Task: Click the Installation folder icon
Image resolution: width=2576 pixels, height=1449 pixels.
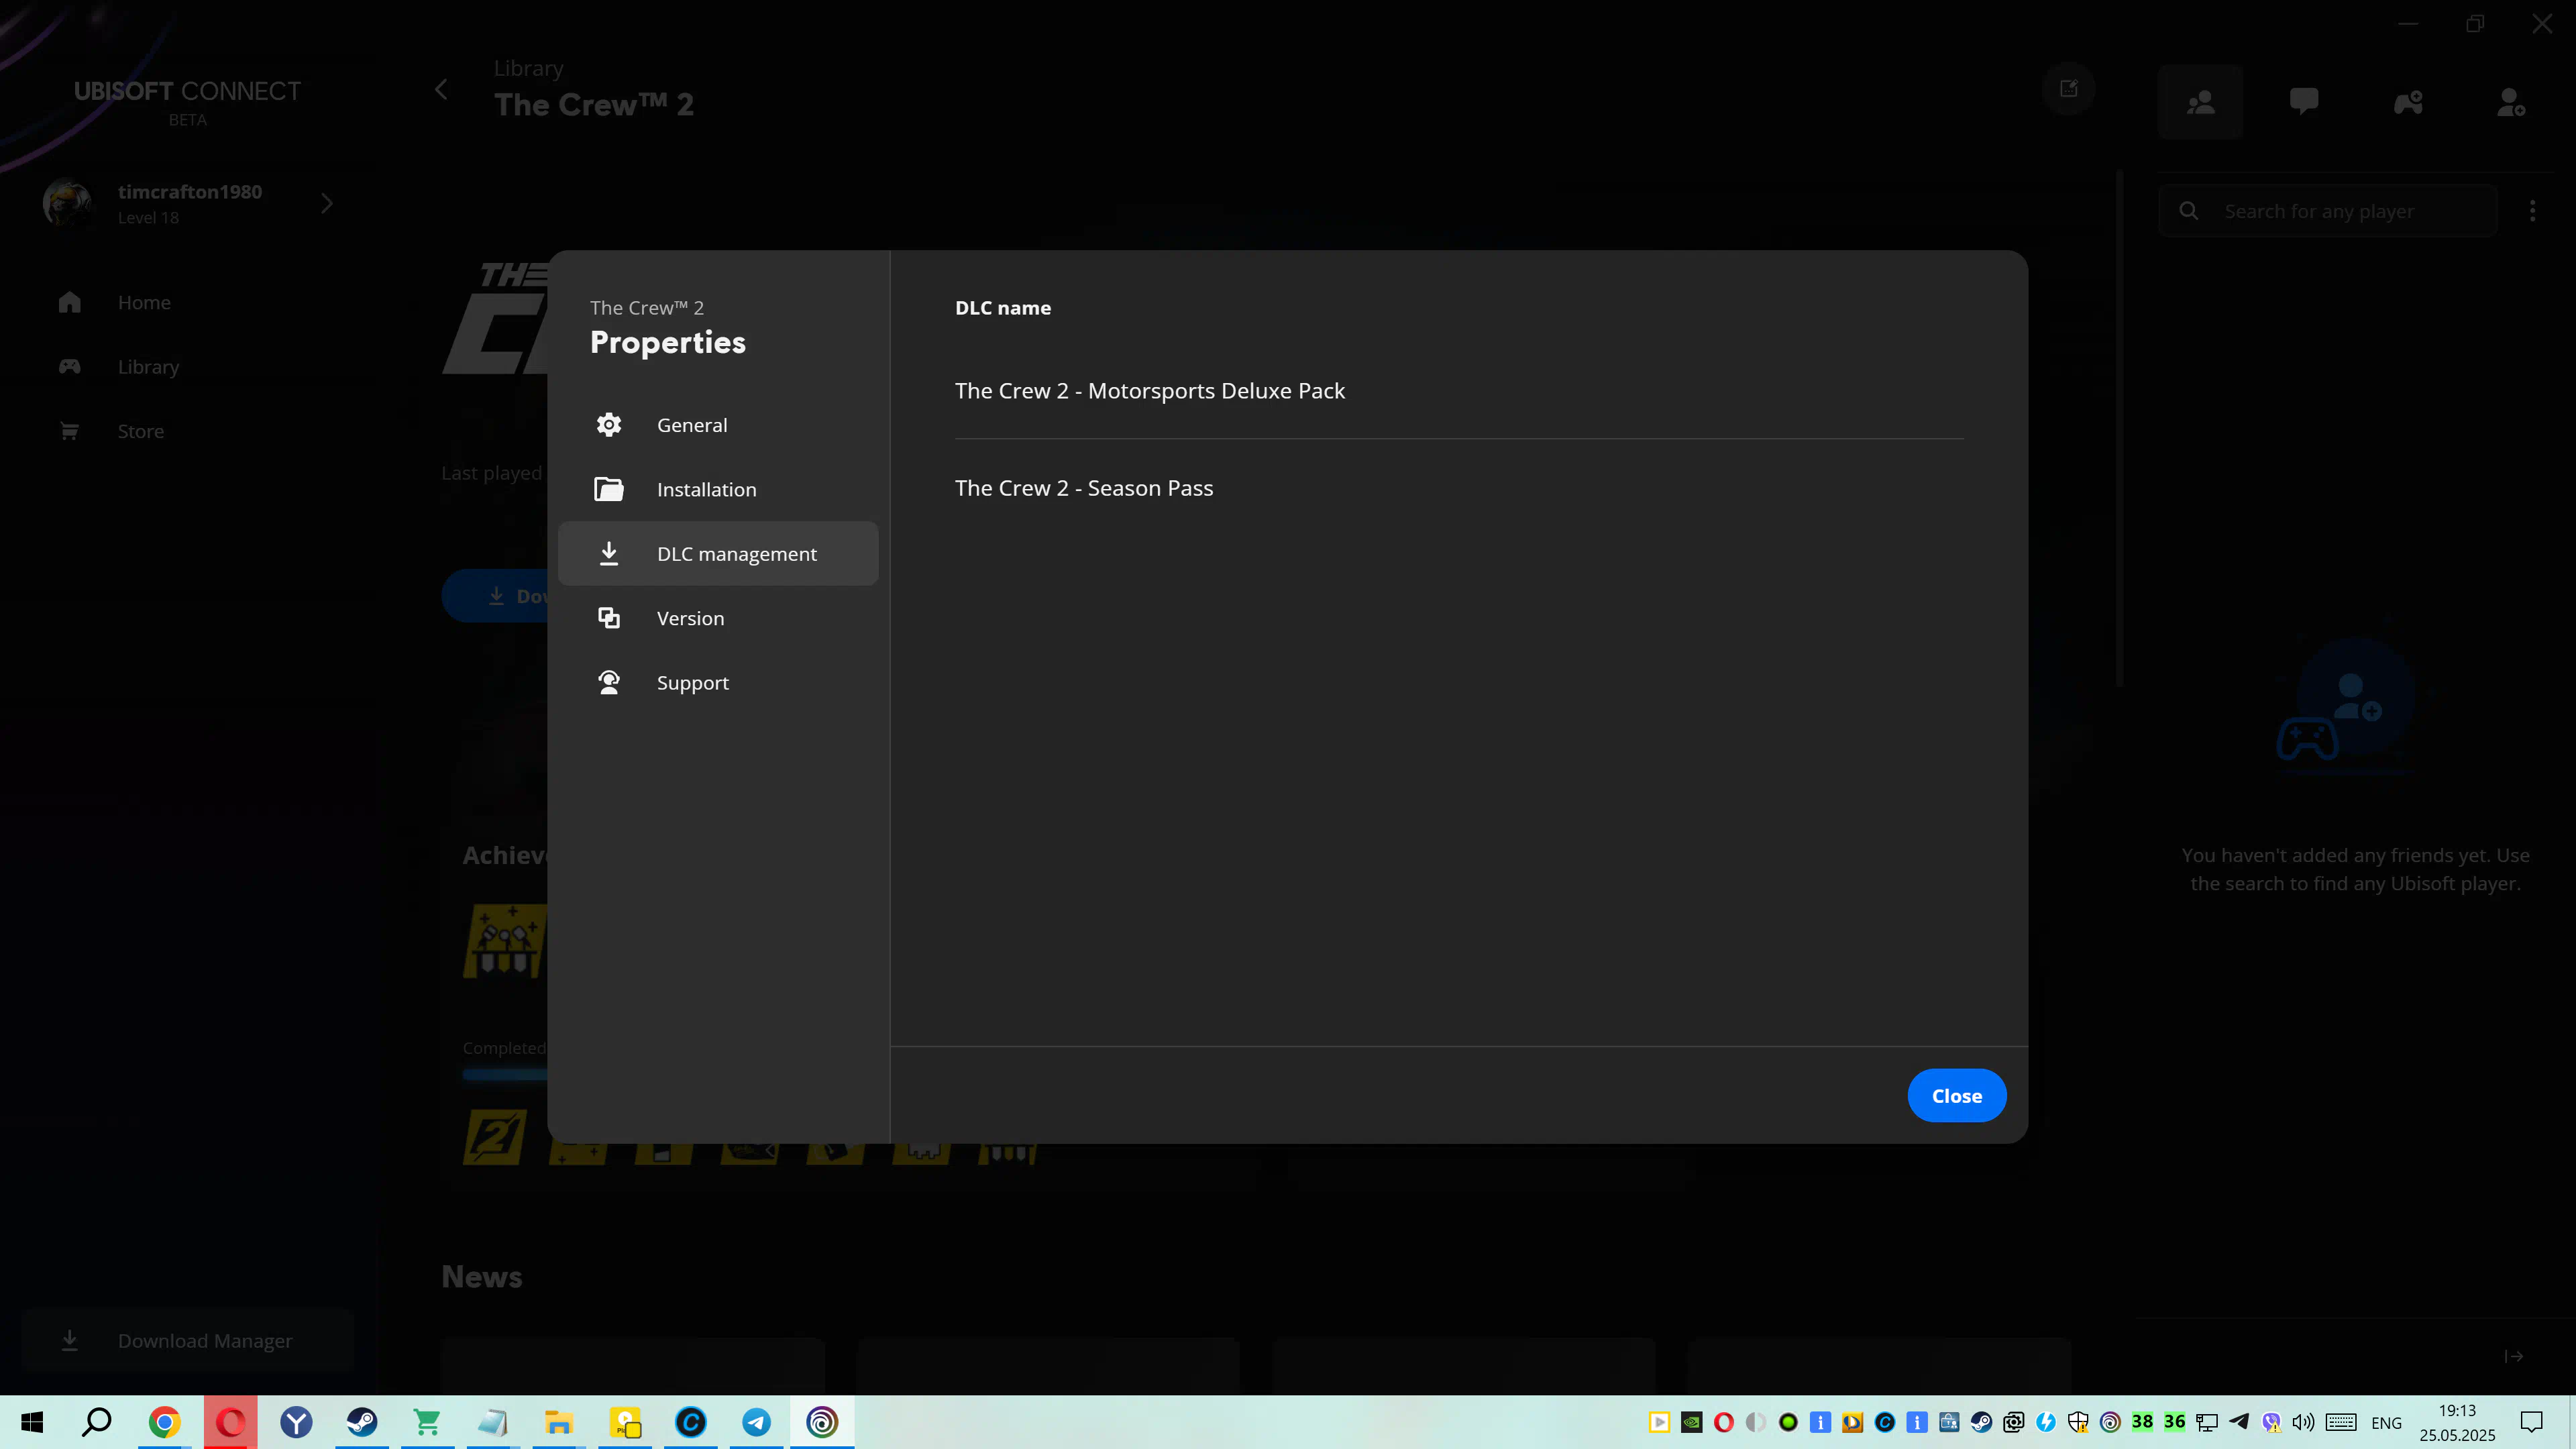Action: tap(609, 489)
